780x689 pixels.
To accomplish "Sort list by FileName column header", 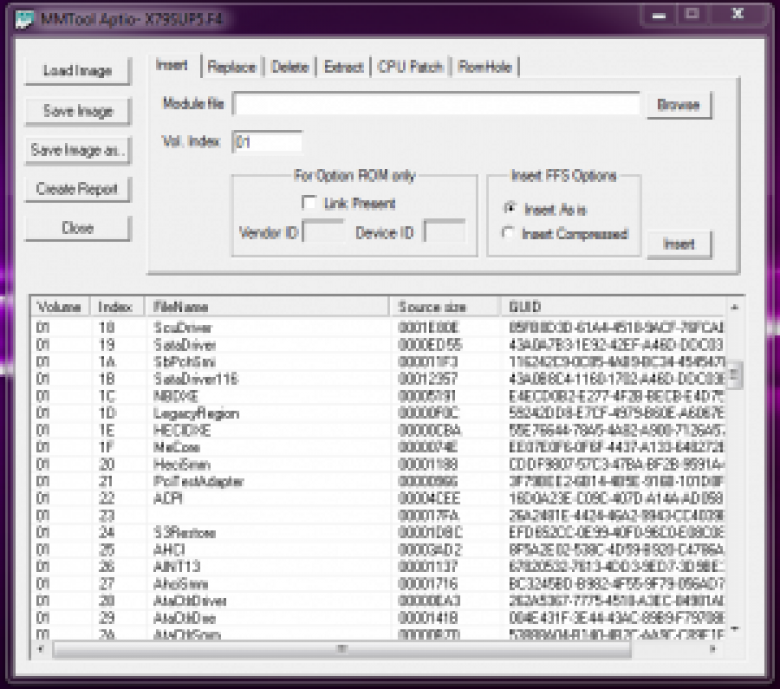I will pyautogui.click(x=268, y=307).
